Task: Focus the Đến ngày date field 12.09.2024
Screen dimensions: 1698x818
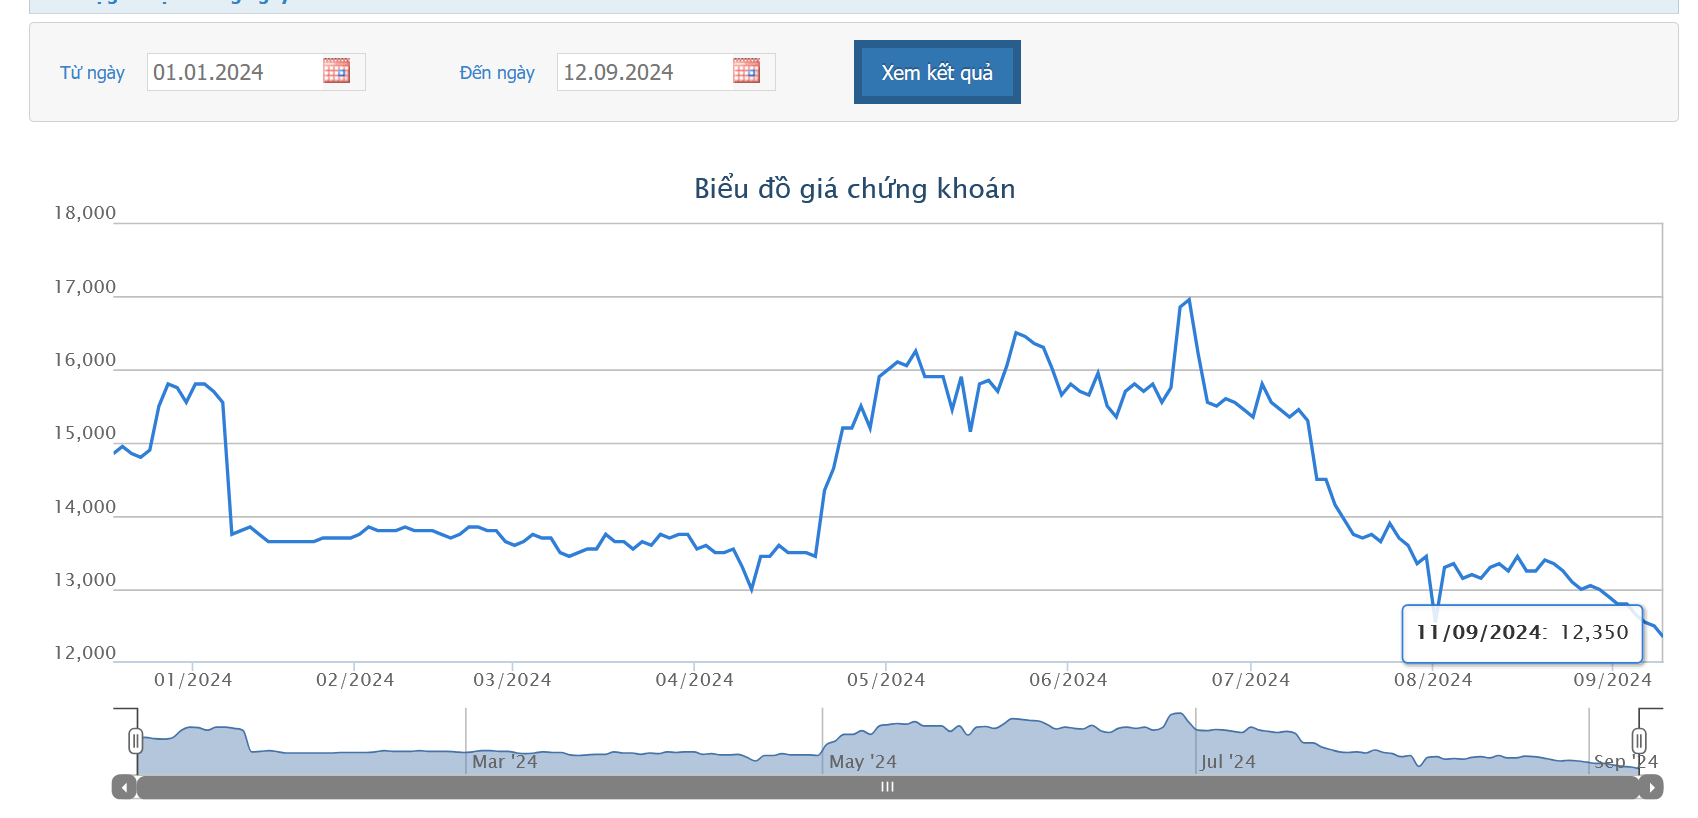Action: [642, 72]
